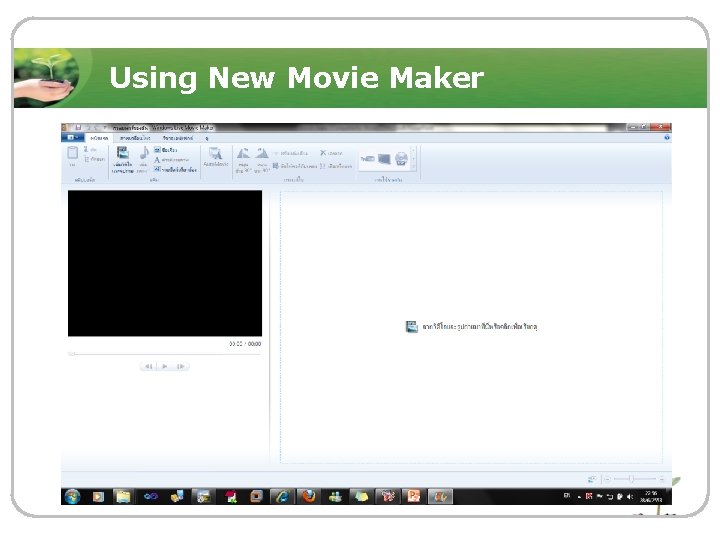
Task: Open PowerPoint from taskbar
Action: pyautogui.click(x=413, y=496)
